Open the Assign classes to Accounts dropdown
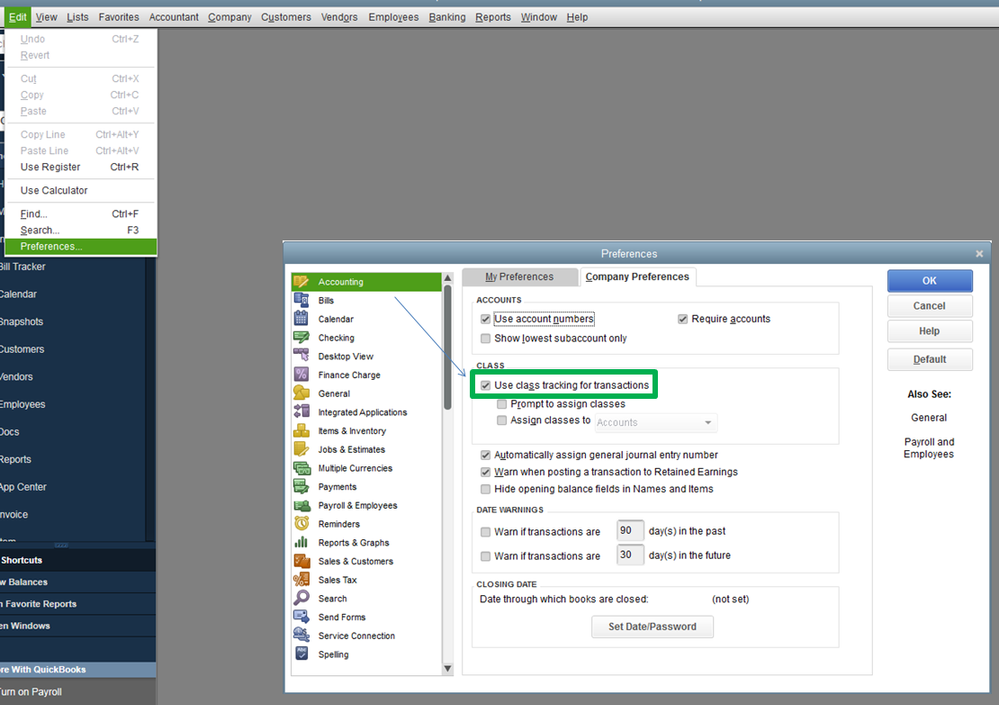 tap(656, 422)
